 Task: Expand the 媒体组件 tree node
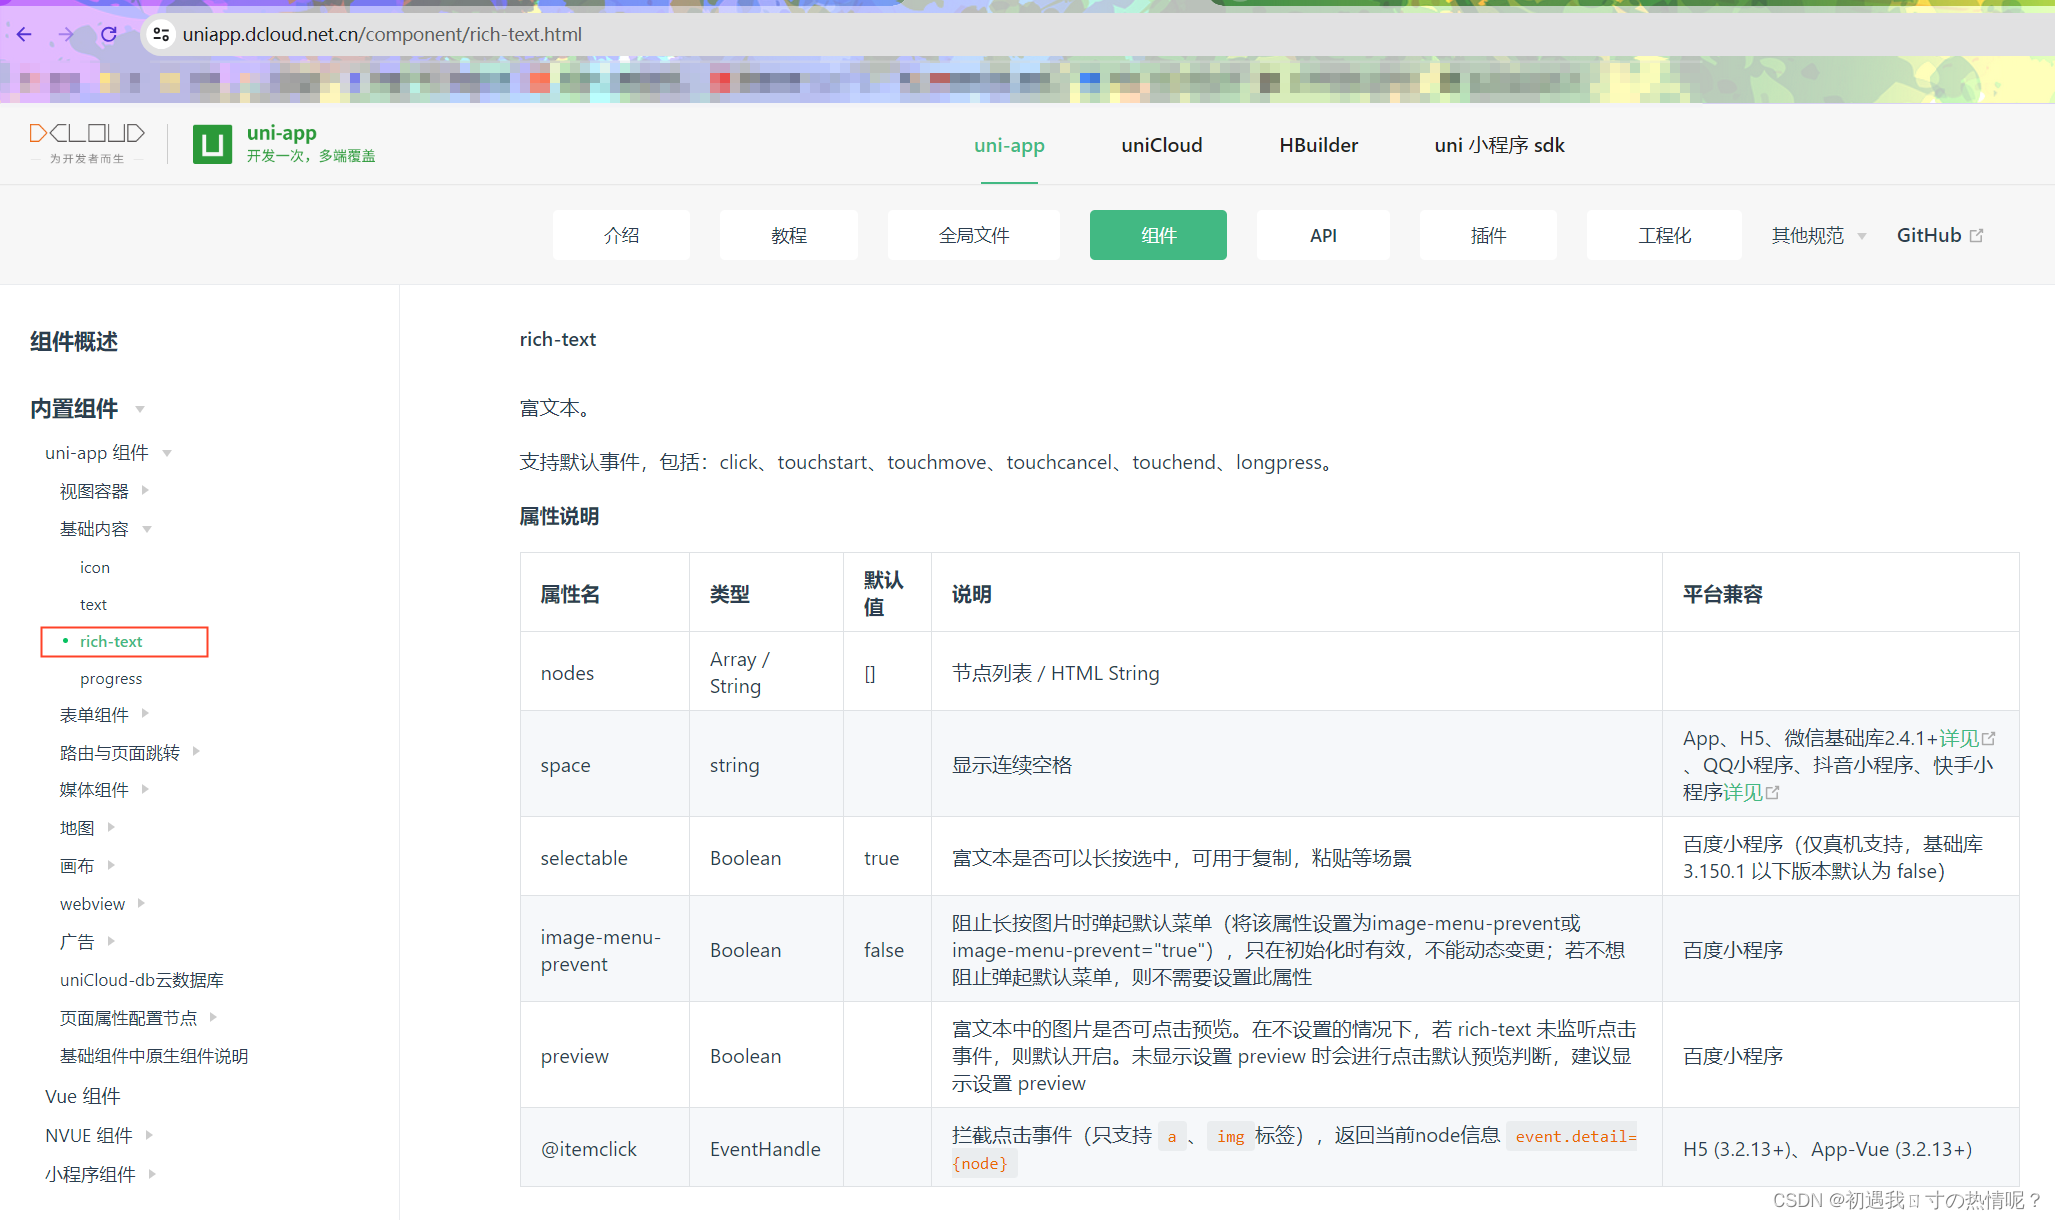[x=104, y=790]
